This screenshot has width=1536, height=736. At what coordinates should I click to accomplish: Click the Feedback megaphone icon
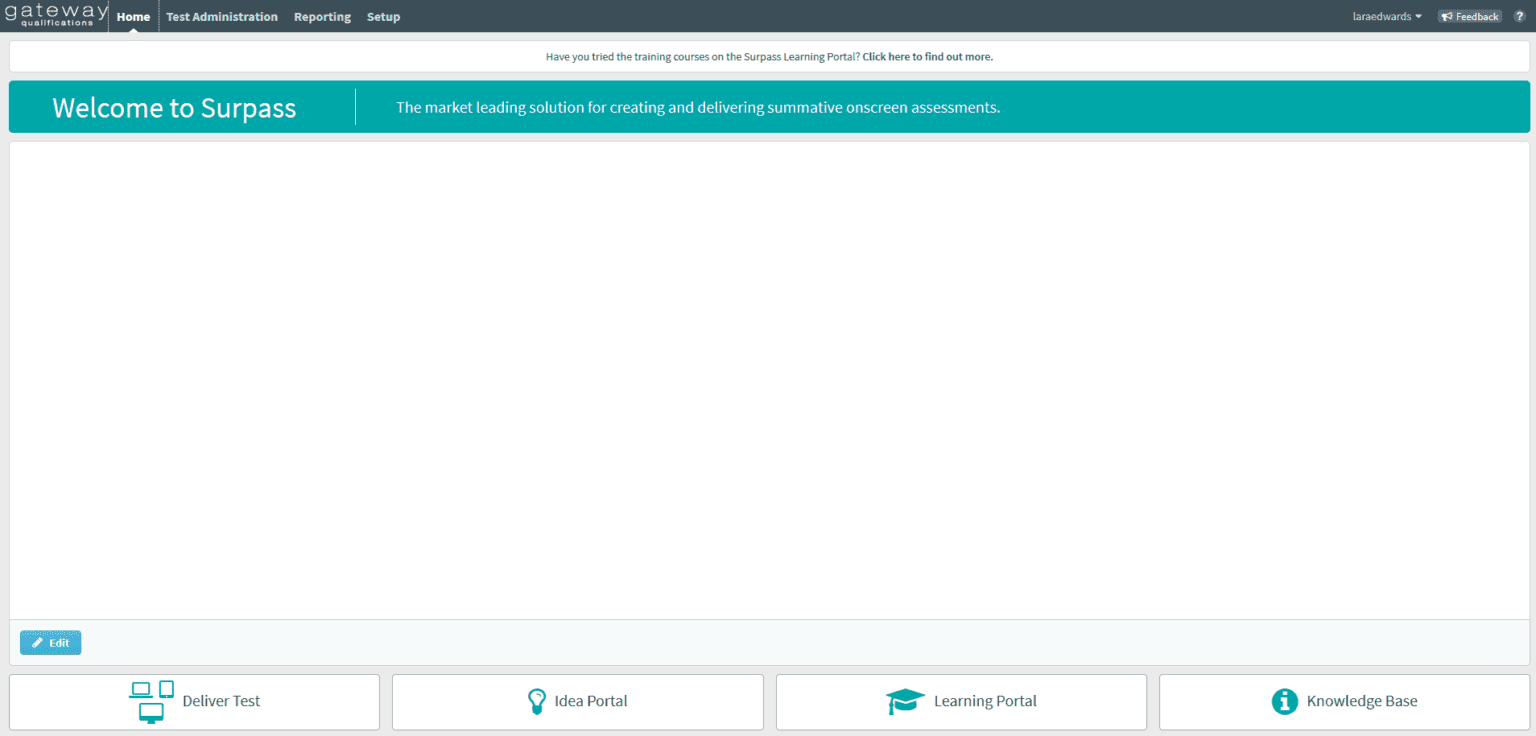pos(1448,15)
